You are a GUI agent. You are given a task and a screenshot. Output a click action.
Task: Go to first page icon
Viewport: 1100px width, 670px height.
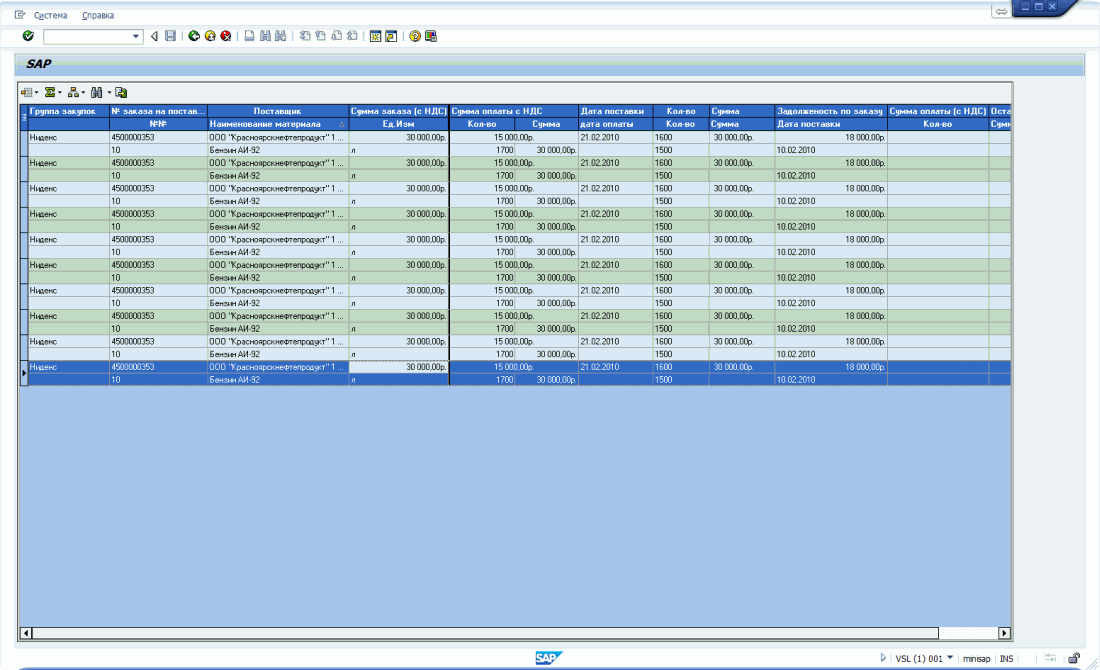point(304,36)
